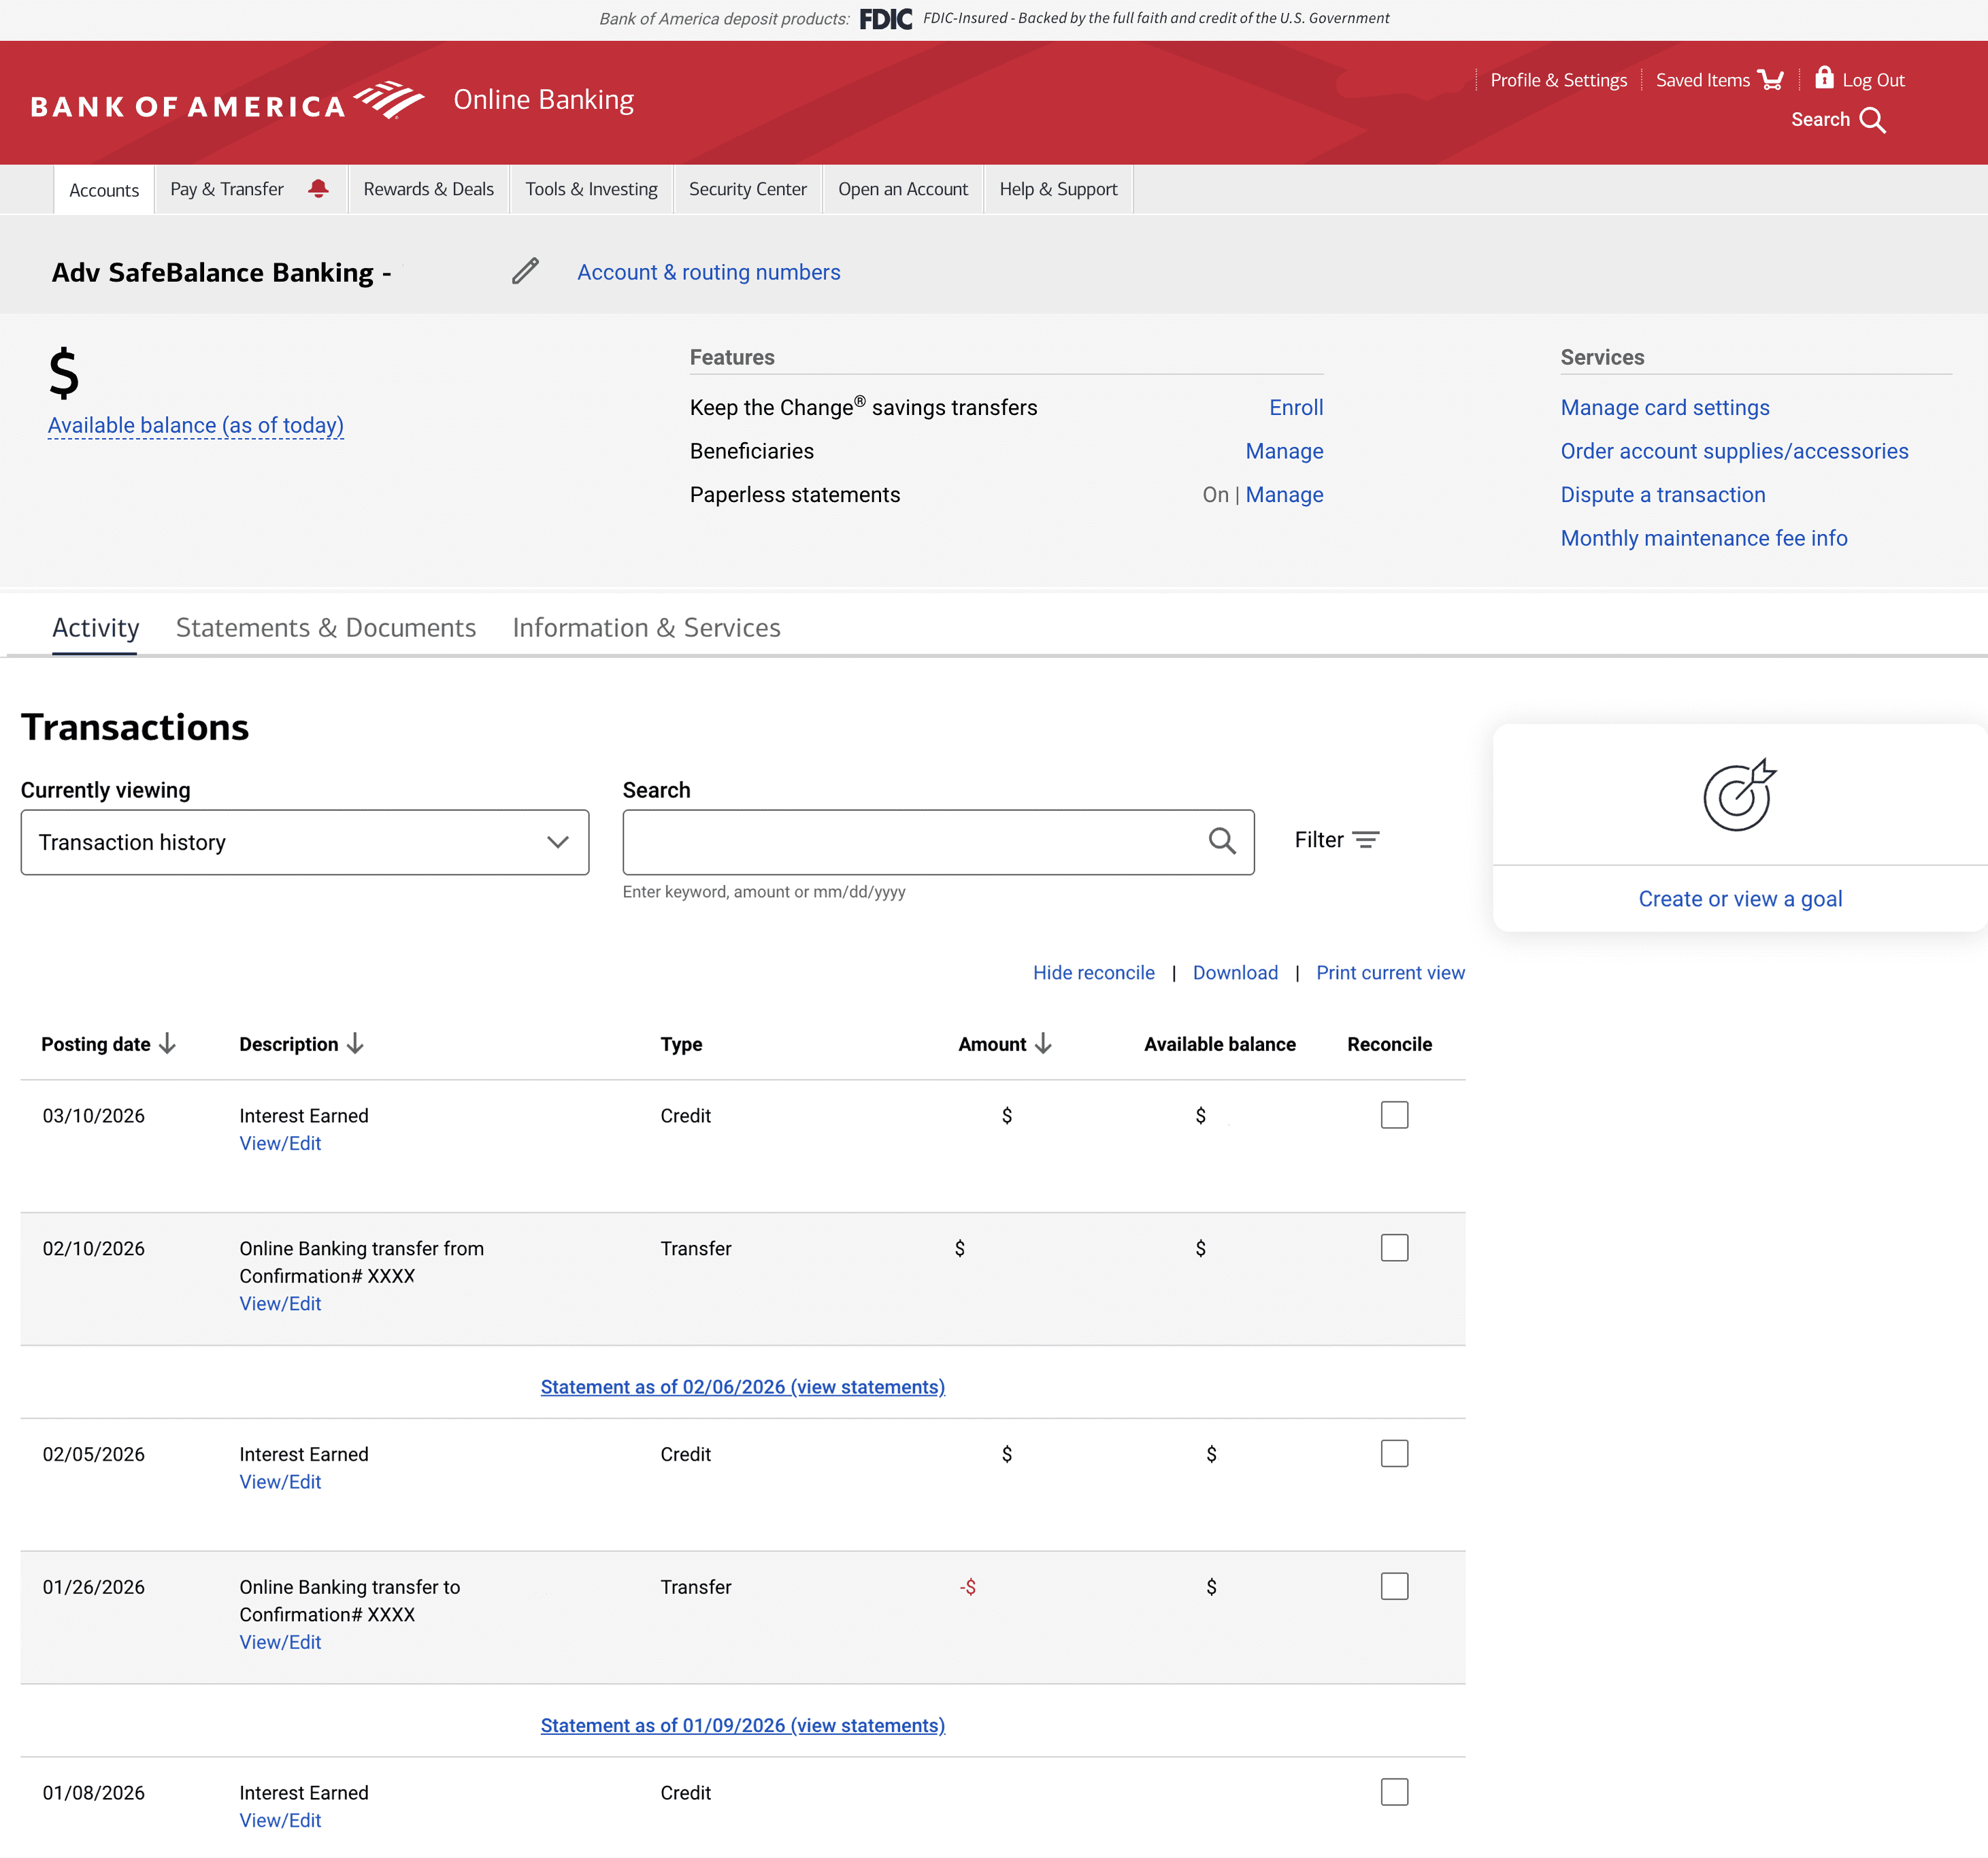1988x1858 pixels.
Task: Click the pencil edit nickname icon
Action: [x=525, y=271]
